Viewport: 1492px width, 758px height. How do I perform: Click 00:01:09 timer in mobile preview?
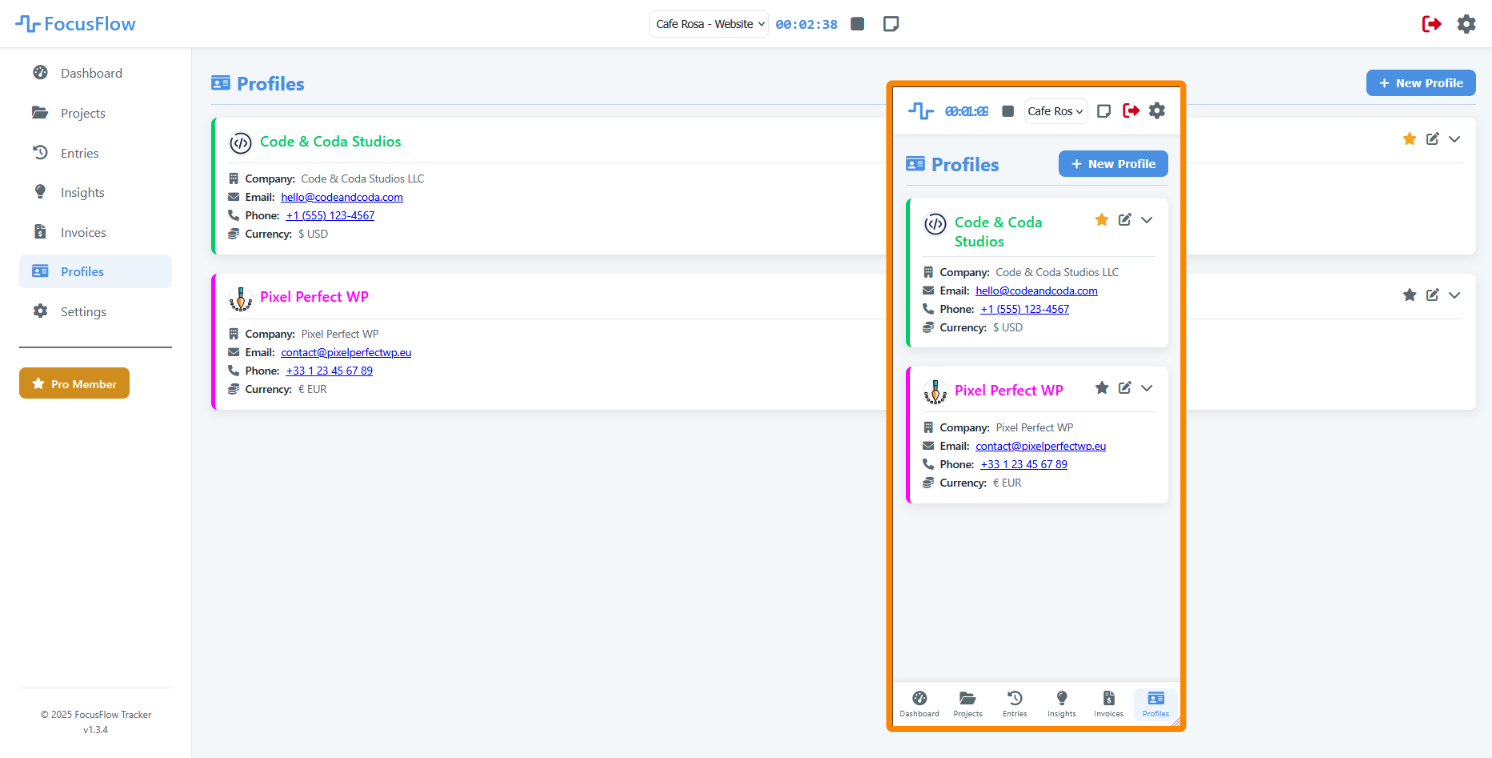[x=967, y=111]
